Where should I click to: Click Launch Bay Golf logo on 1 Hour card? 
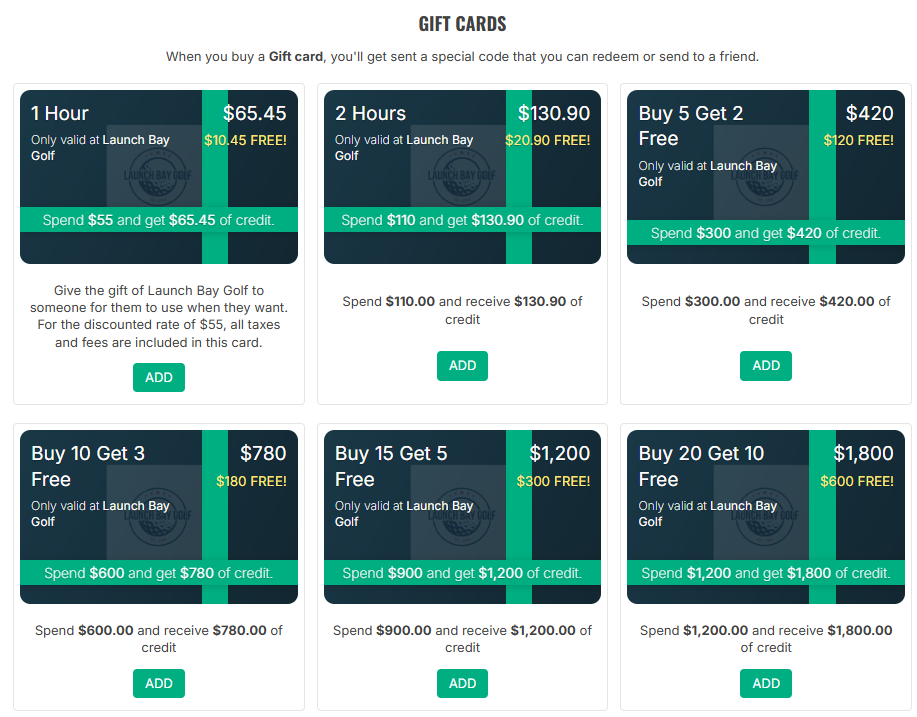tap(157, 175)
